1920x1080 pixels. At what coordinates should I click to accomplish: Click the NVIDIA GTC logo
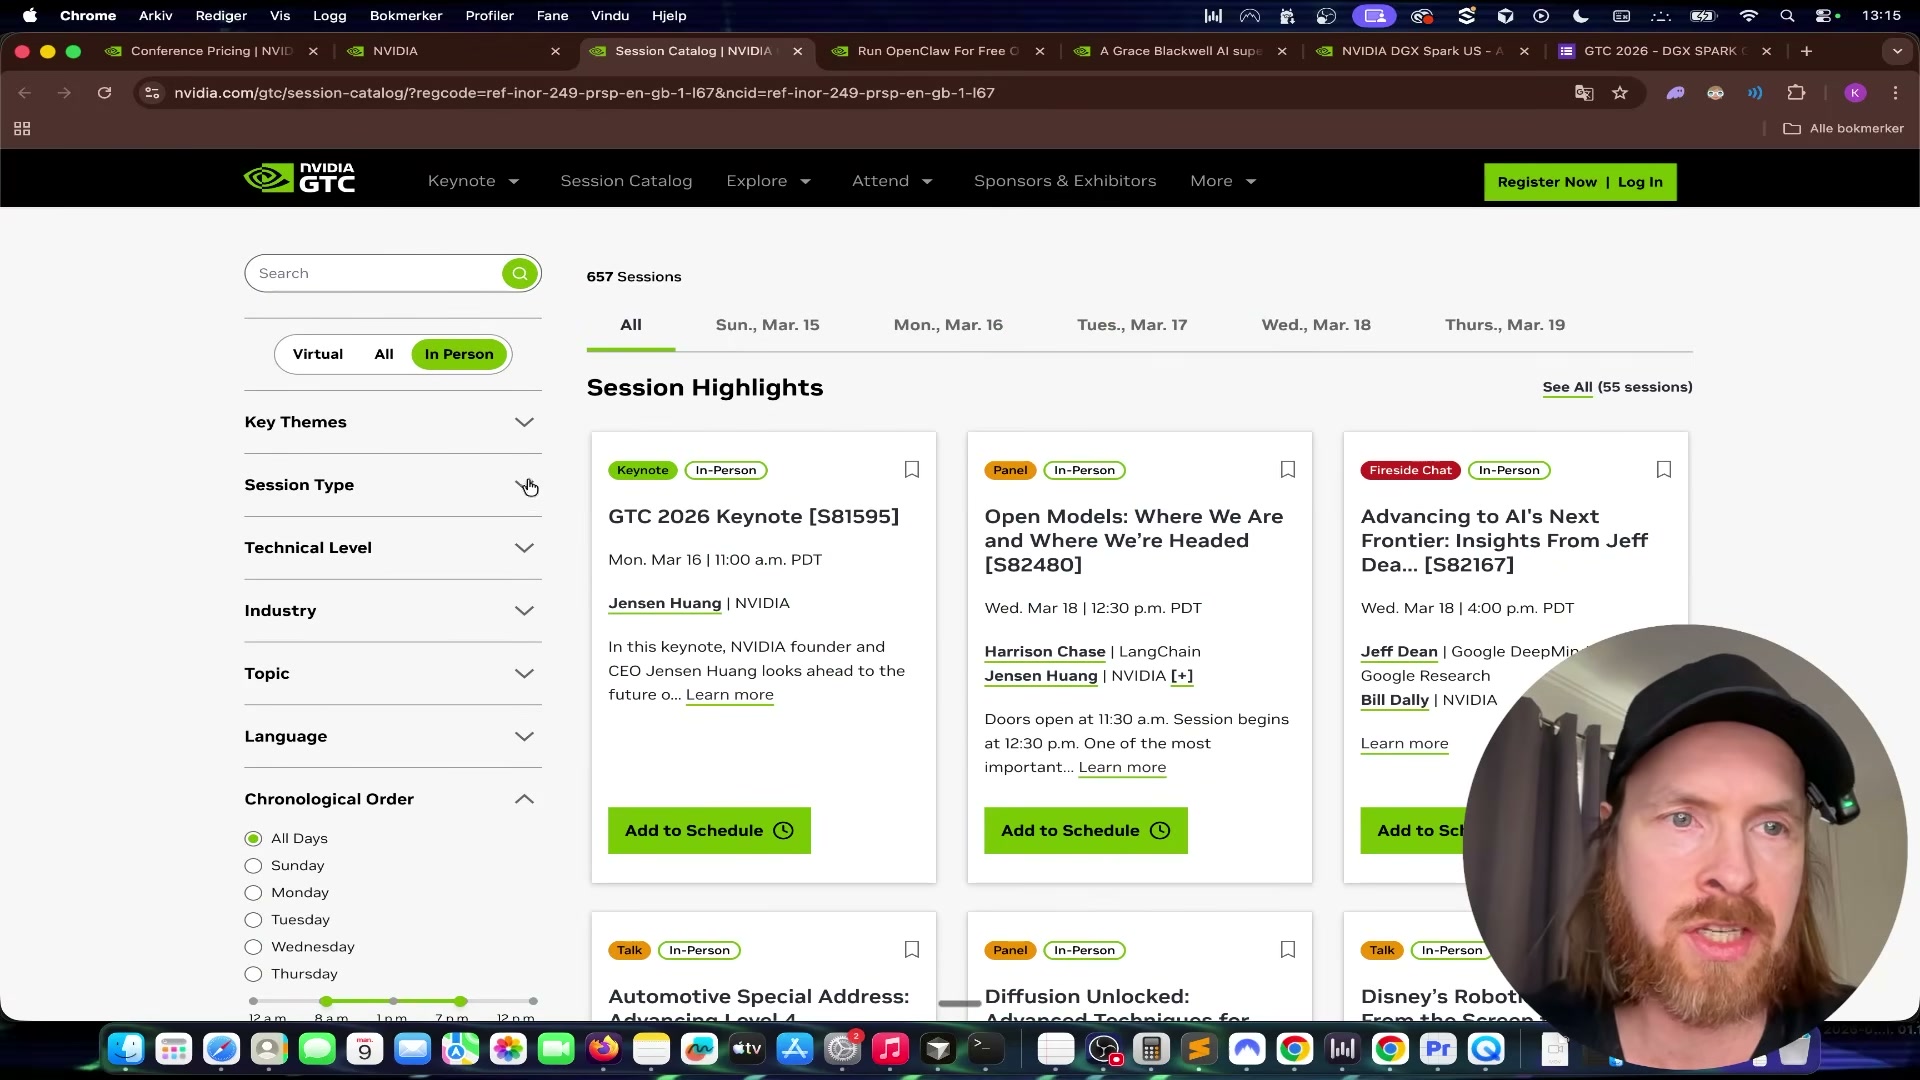300,179
